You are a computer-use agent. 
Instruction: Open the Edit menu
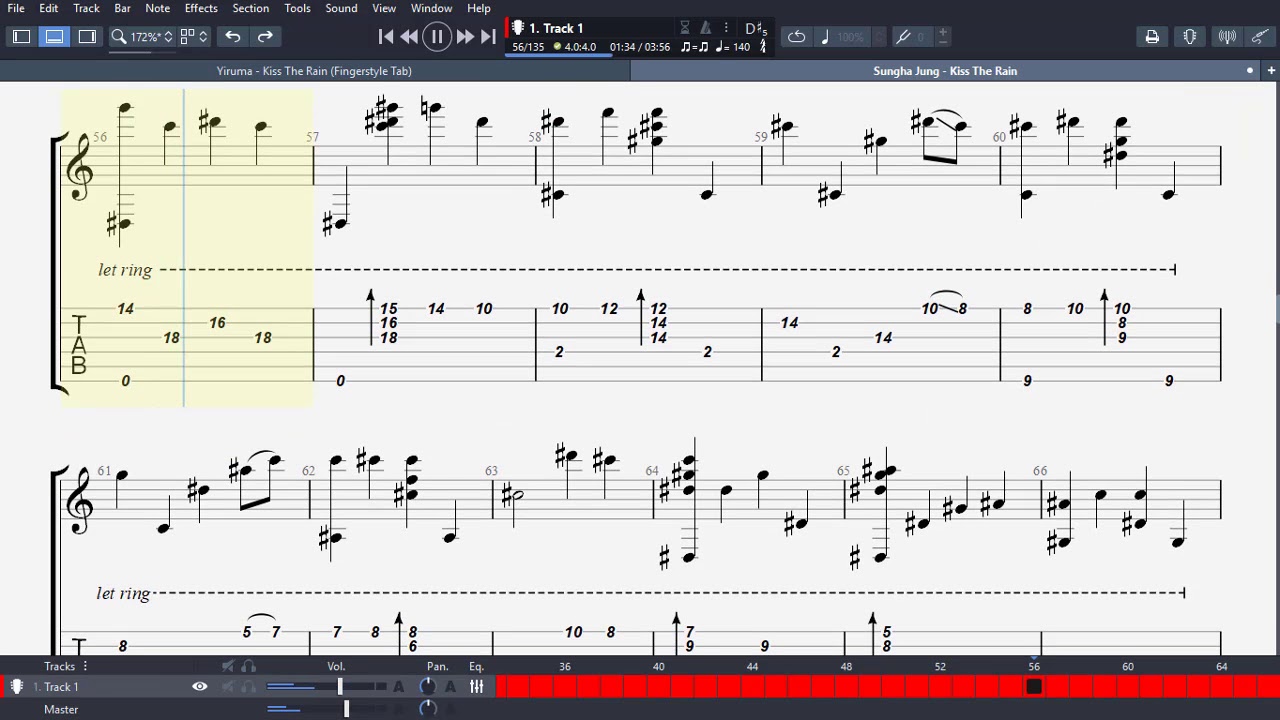pyautogui.click(x=48, y=8)
